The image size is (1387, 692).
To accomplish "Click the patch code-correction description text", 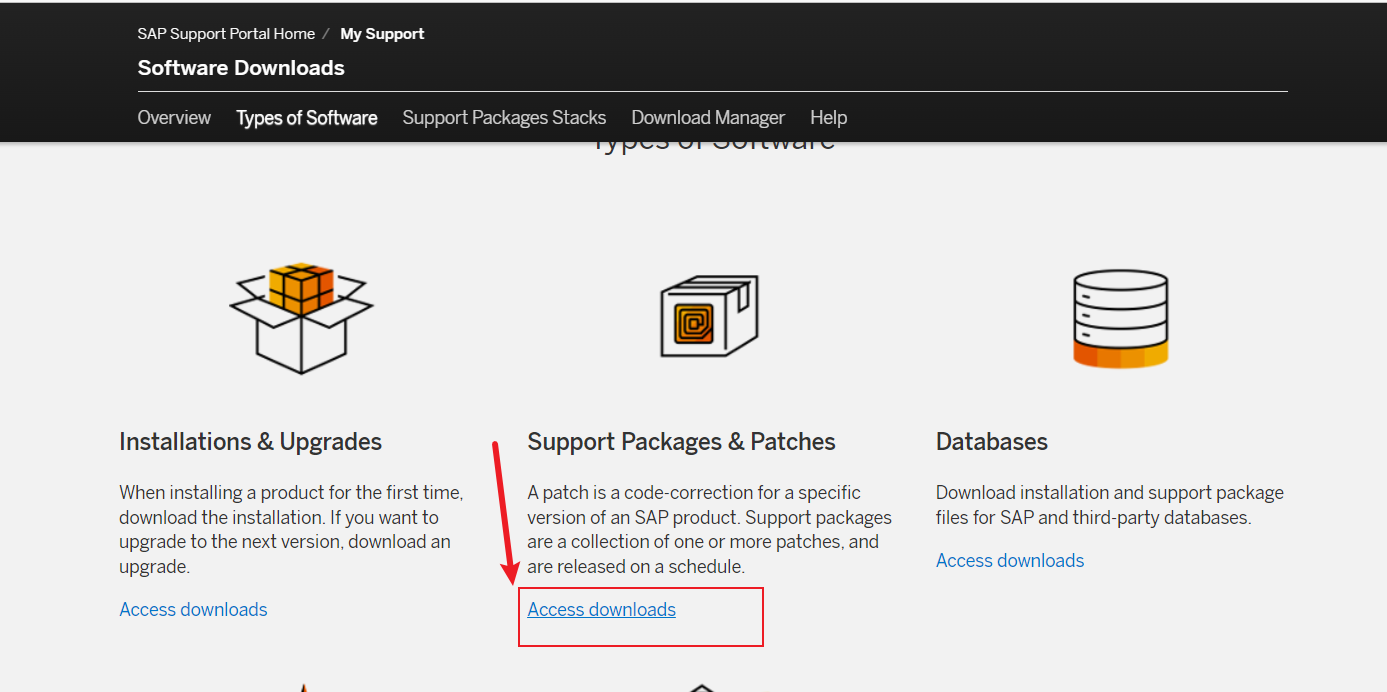I will click(x=709, y=529).
